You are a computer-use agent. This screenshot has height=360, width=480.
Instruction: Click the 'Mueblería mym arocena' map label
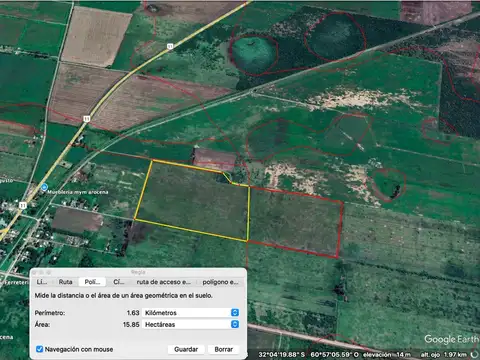[x=78, y=192]
